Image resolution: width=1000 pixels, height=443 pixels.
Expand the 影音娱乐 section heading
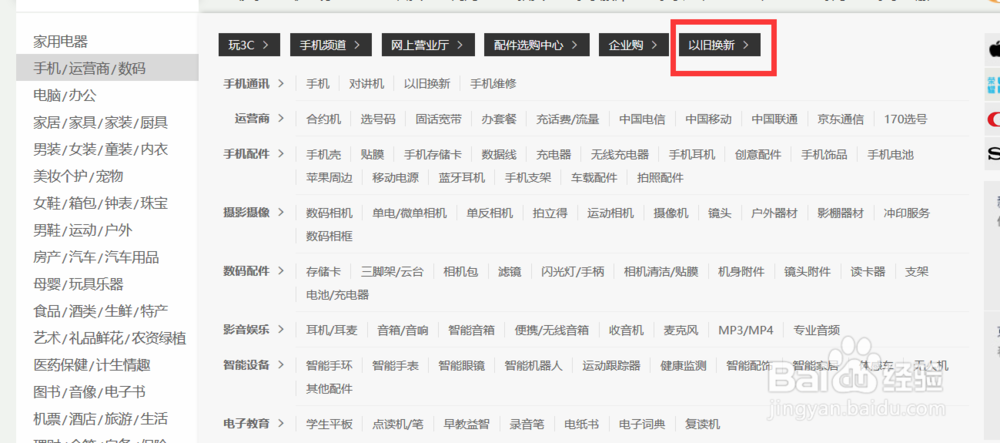click(254, 330)
